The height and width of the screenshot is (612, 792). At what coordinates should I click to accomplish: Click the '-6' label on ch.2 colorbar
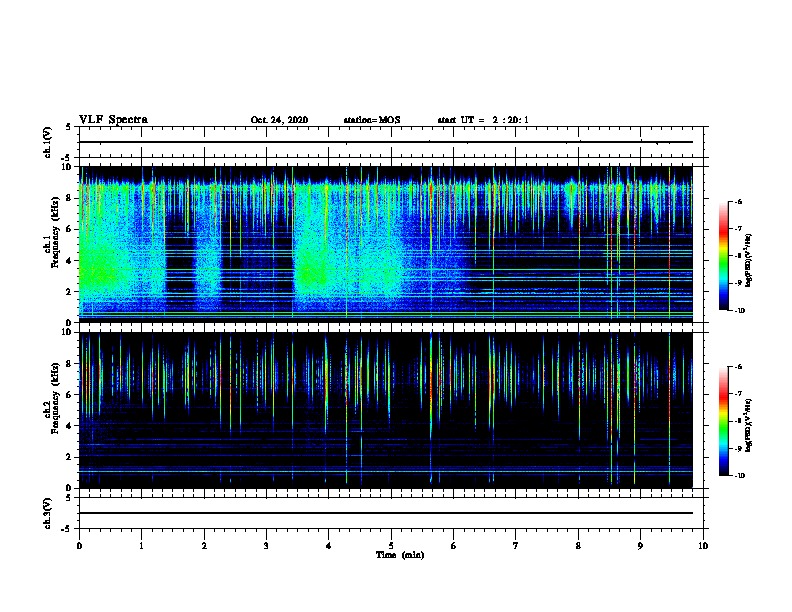point(738,367)
